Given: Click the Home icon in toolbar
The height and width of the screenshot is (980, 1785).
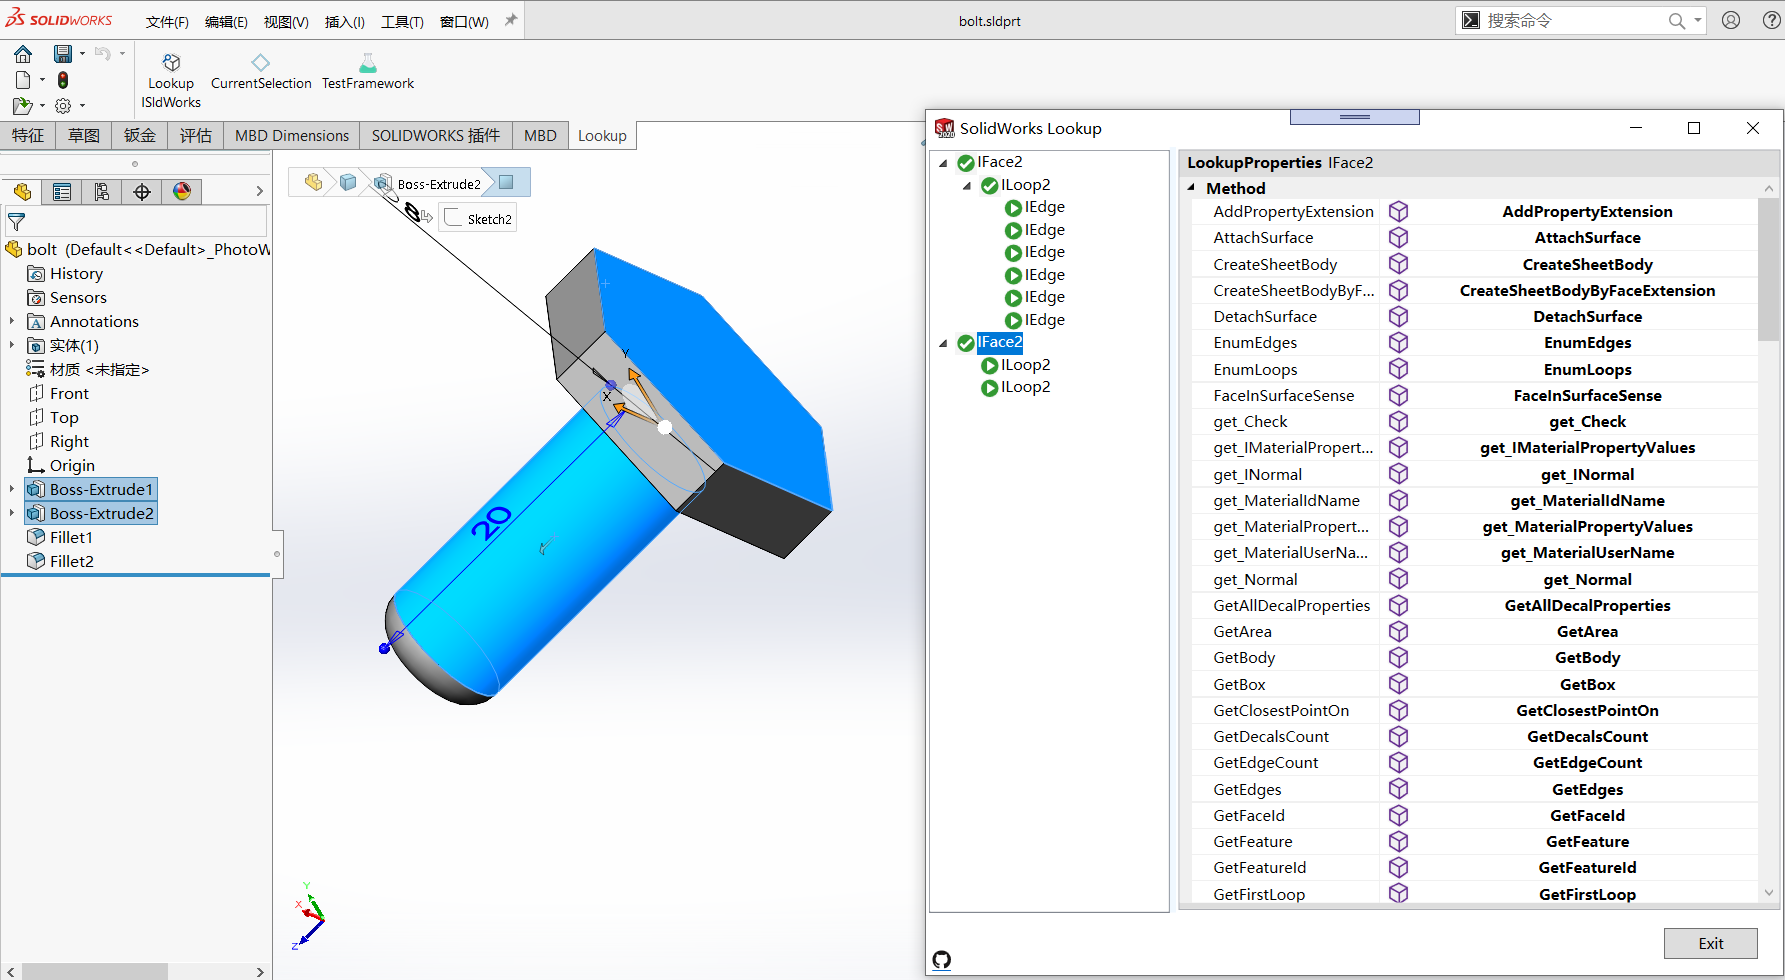Looking at the screenshot, I should click(x=23, y=54).
